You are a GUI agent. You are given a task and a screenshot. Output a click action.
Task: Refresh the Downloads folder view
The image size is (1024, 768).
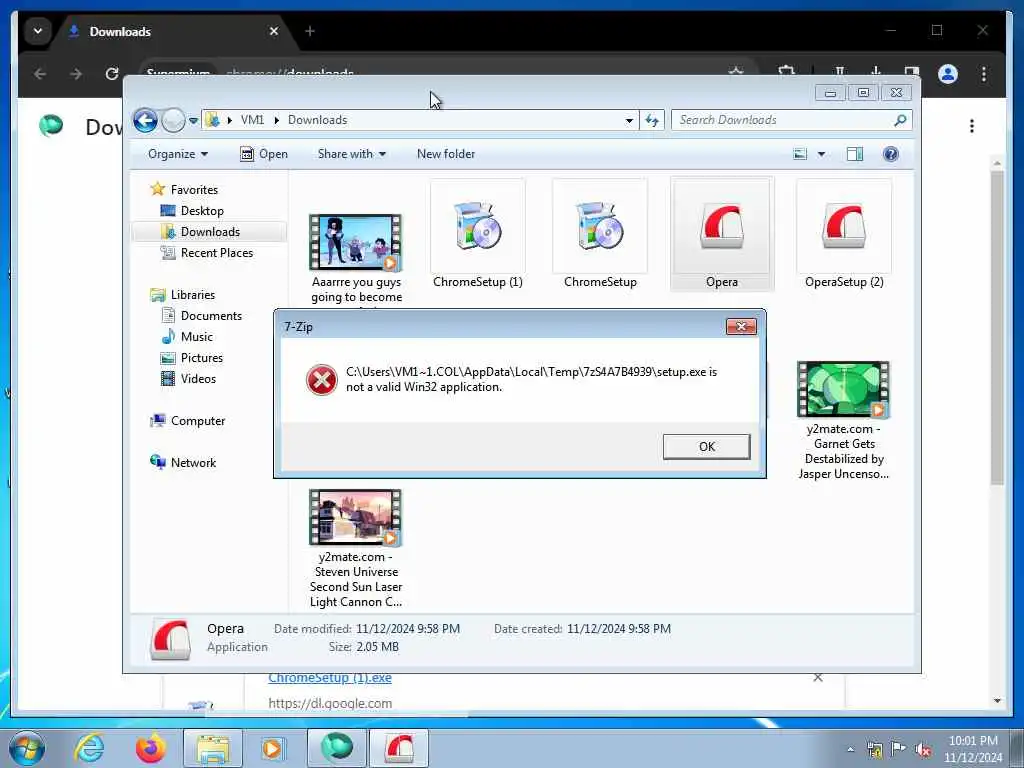tap(652, 120)
